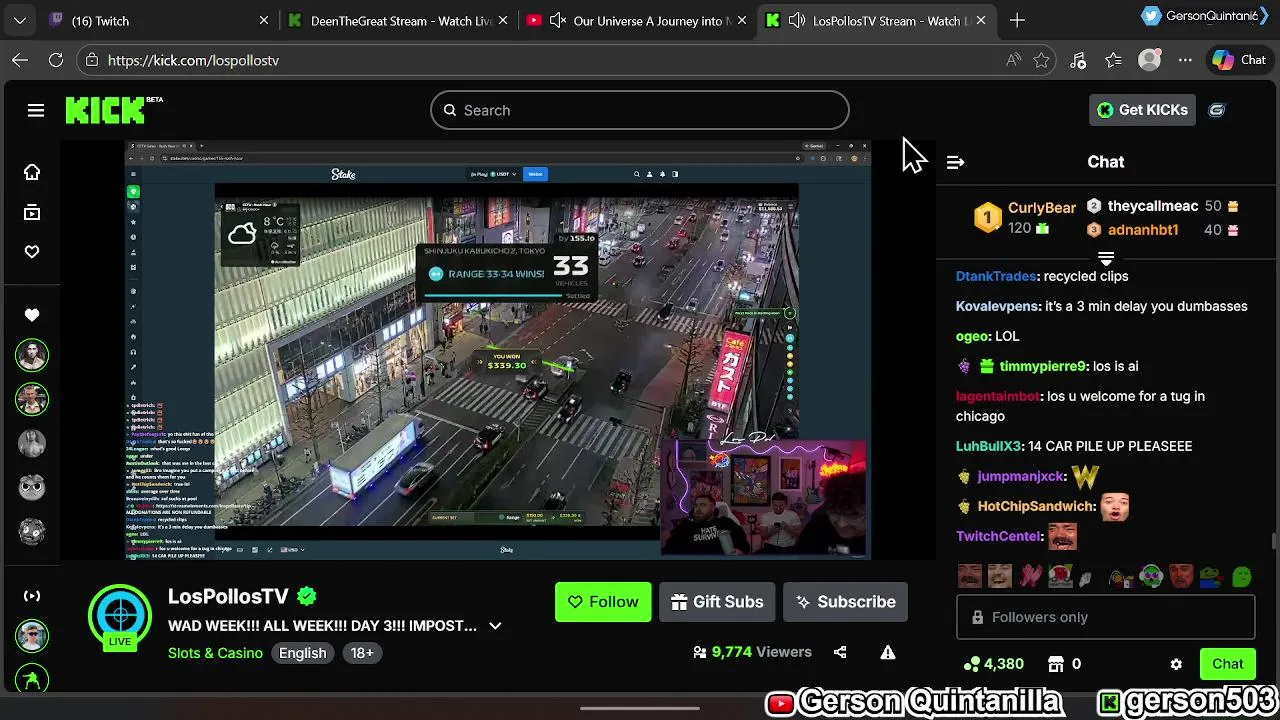Click DtankTrades username in chat
1280x720 pixels.
pyautogui.click(x=995, y=276)
